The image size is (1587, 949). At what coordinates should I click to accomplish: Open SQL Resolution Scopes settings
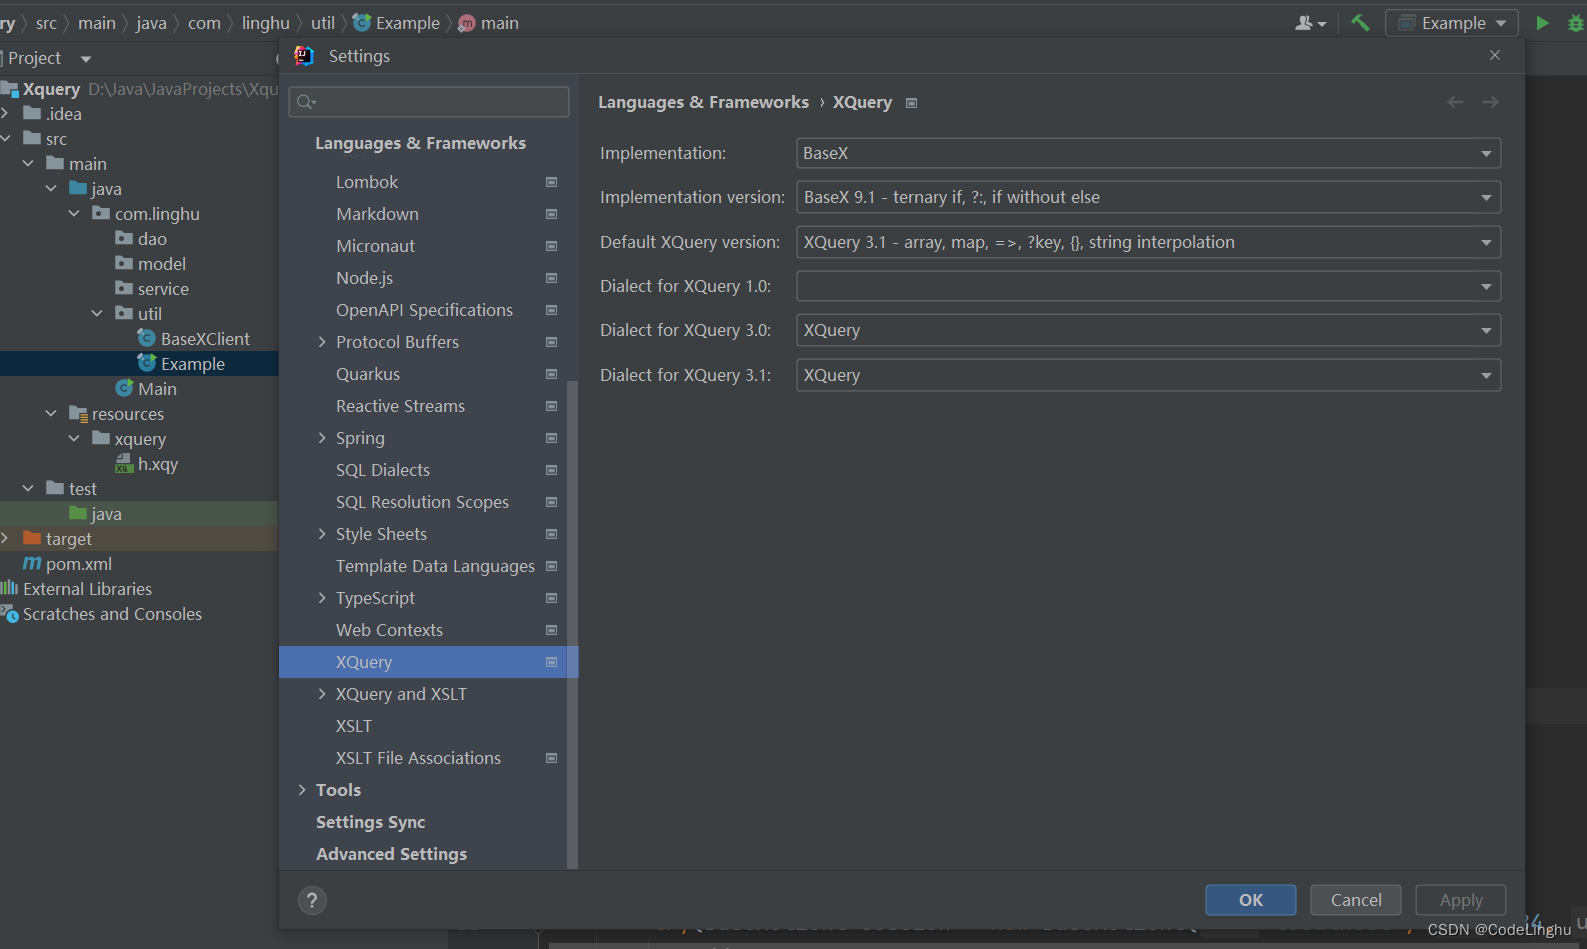tap(422, 502)
